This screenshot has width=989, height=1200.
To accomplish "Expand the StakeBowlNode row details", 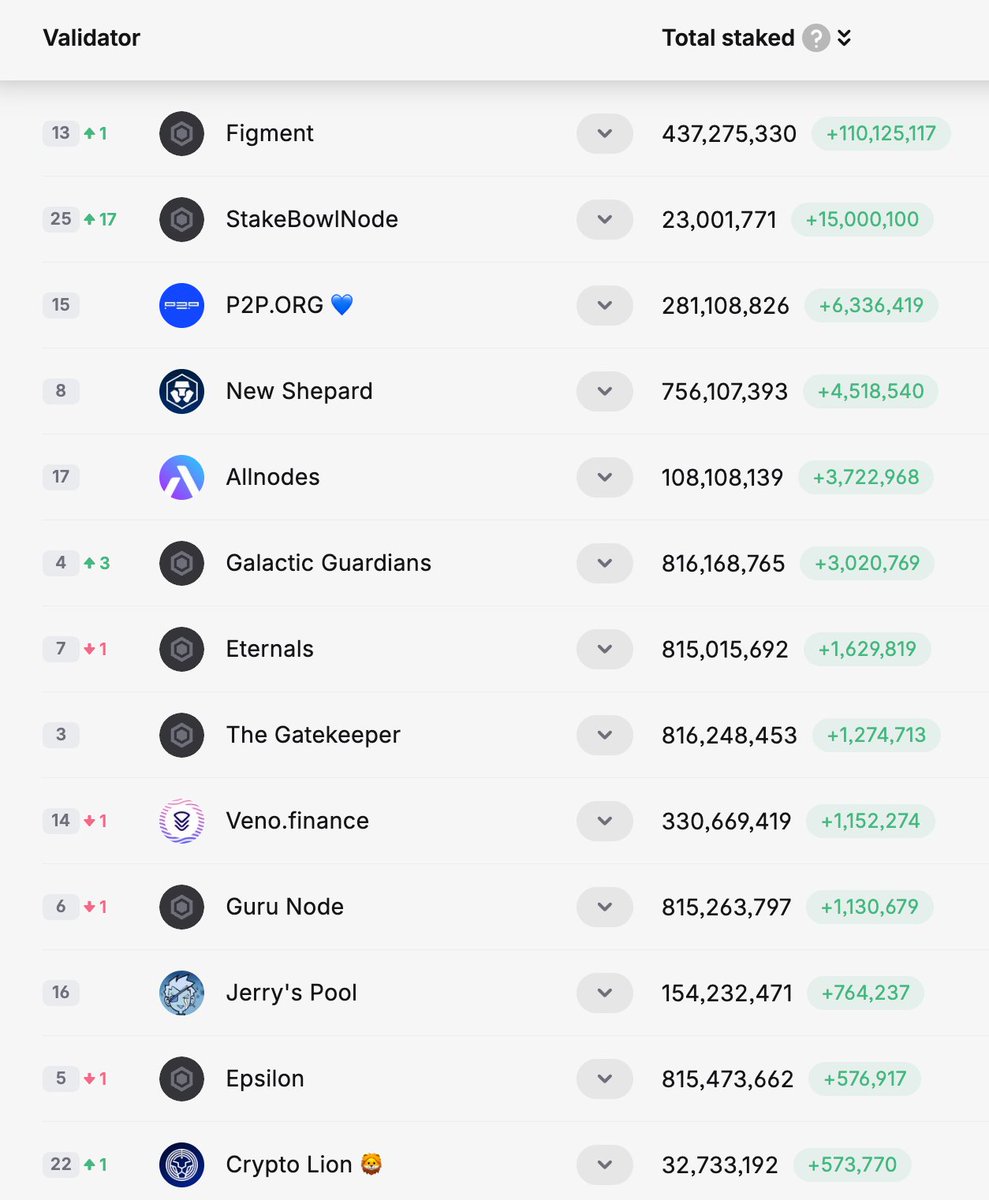I will (x=604, y=219).
